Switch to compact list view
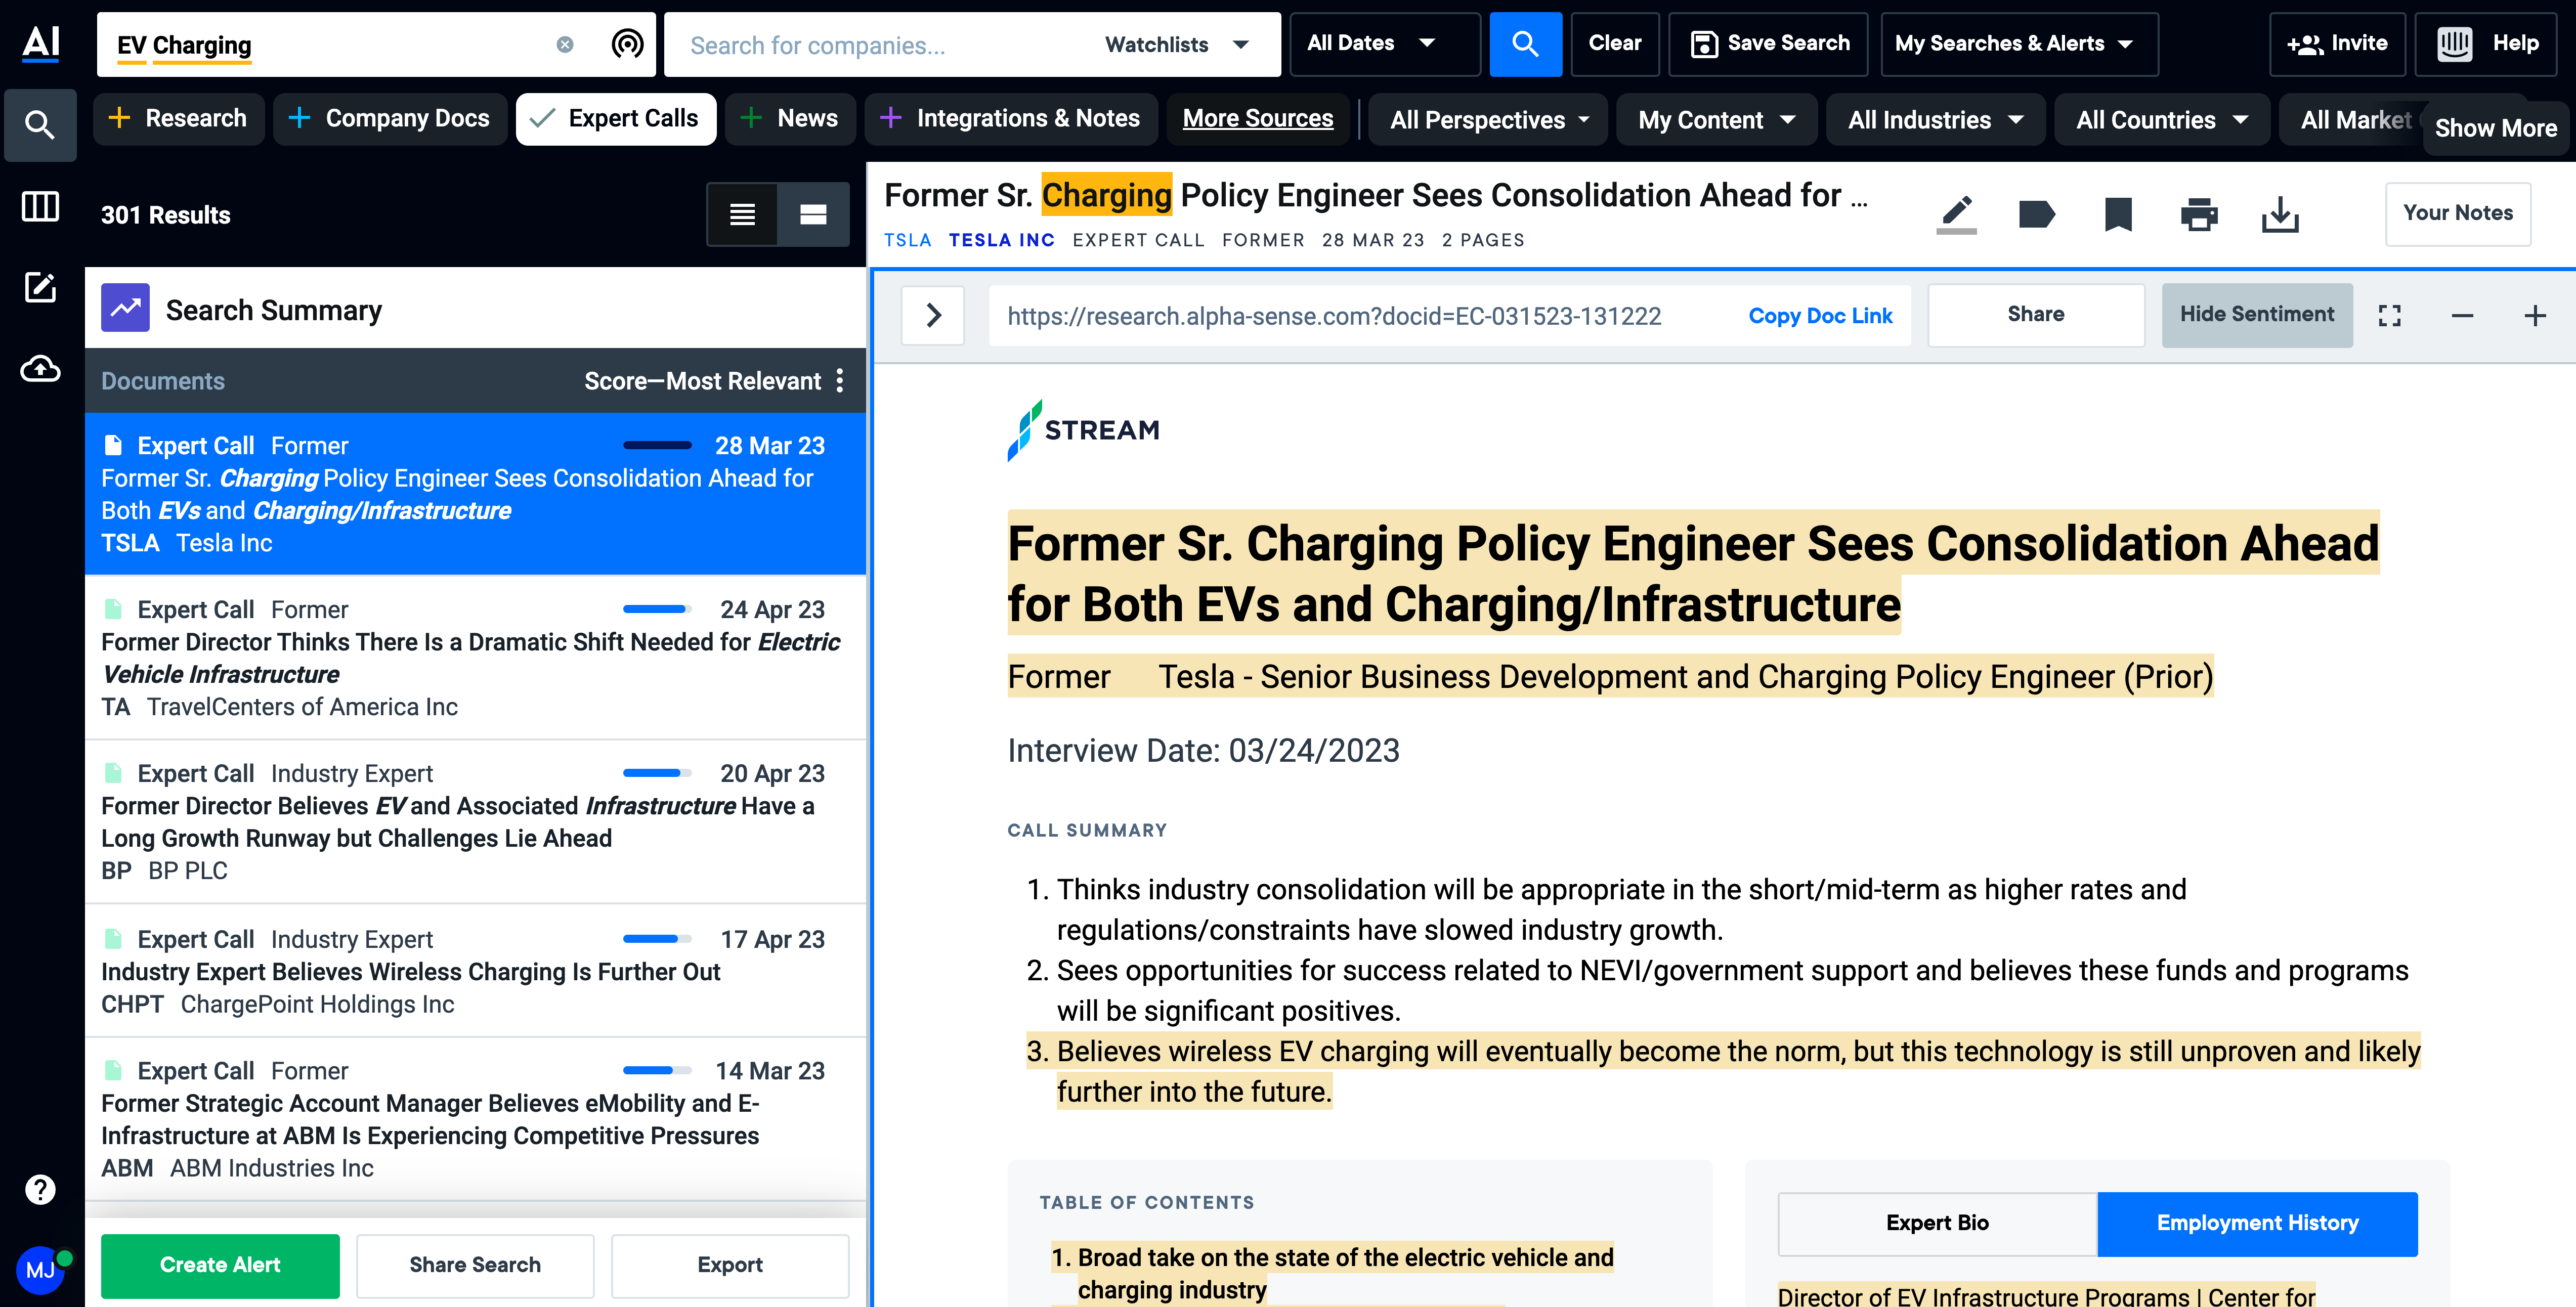This screenshot has width=2576, height=1307. click(742, 214)
